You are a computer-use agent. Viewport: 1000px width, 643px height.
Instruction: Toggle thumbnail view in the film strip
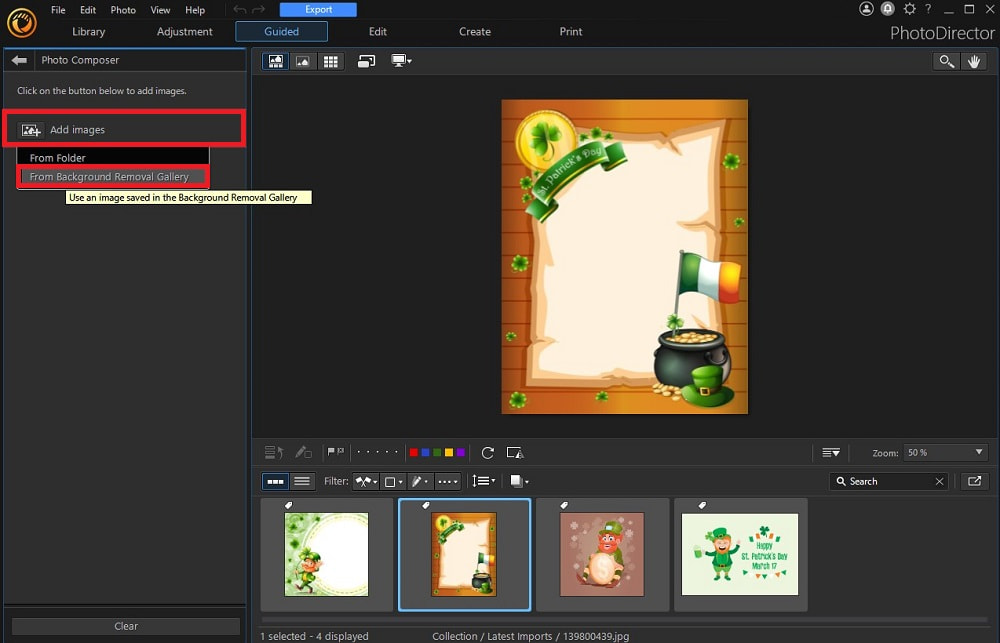(276, 481)
